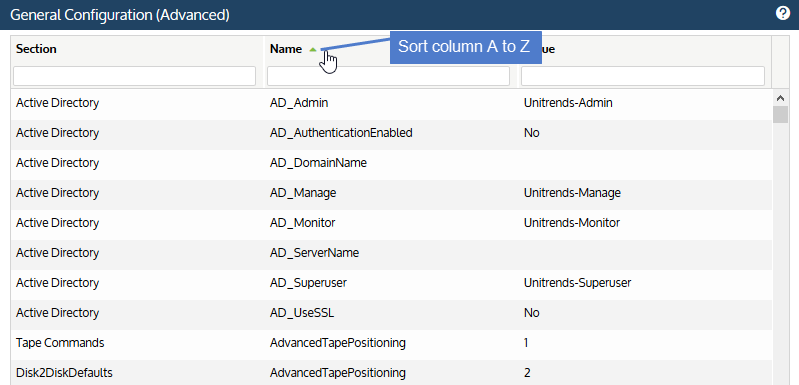
Task: Select AdvancedTapePositioning in the Disk2DiskDefaults row
Action: pyautogui.click(x=338, y=373)
